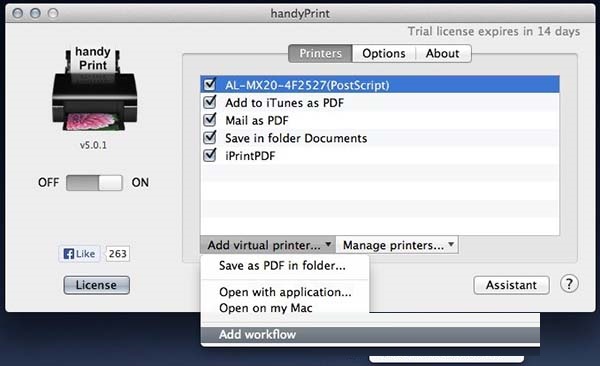Select the Add to iTunes as PDF row
Viewport: 600px width, 366px height.
(x=380, y=103)
